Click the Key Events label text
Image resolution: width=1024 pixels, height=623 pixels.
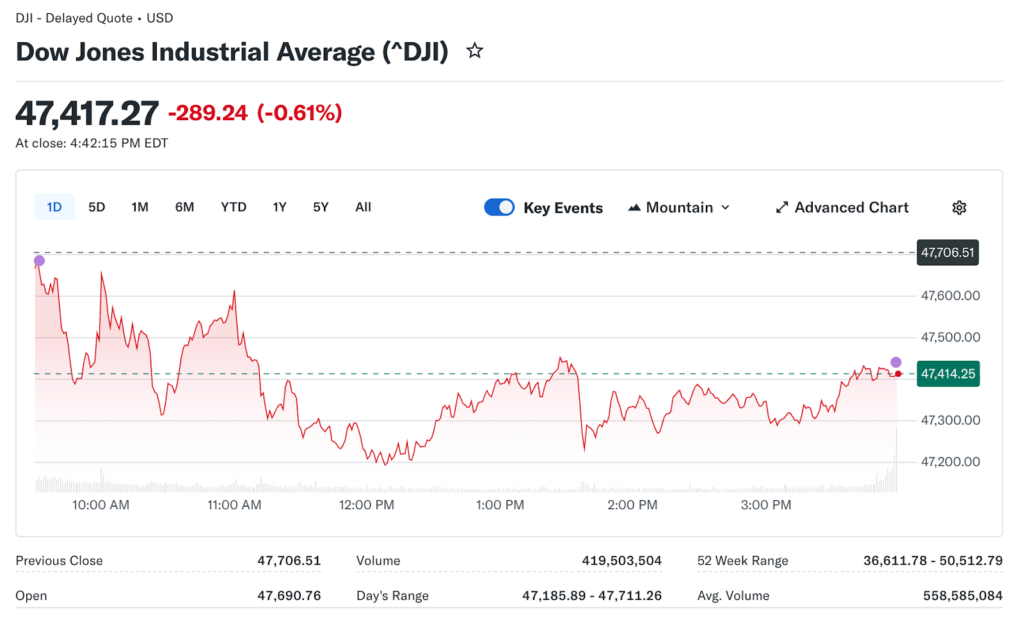[563, 208]
